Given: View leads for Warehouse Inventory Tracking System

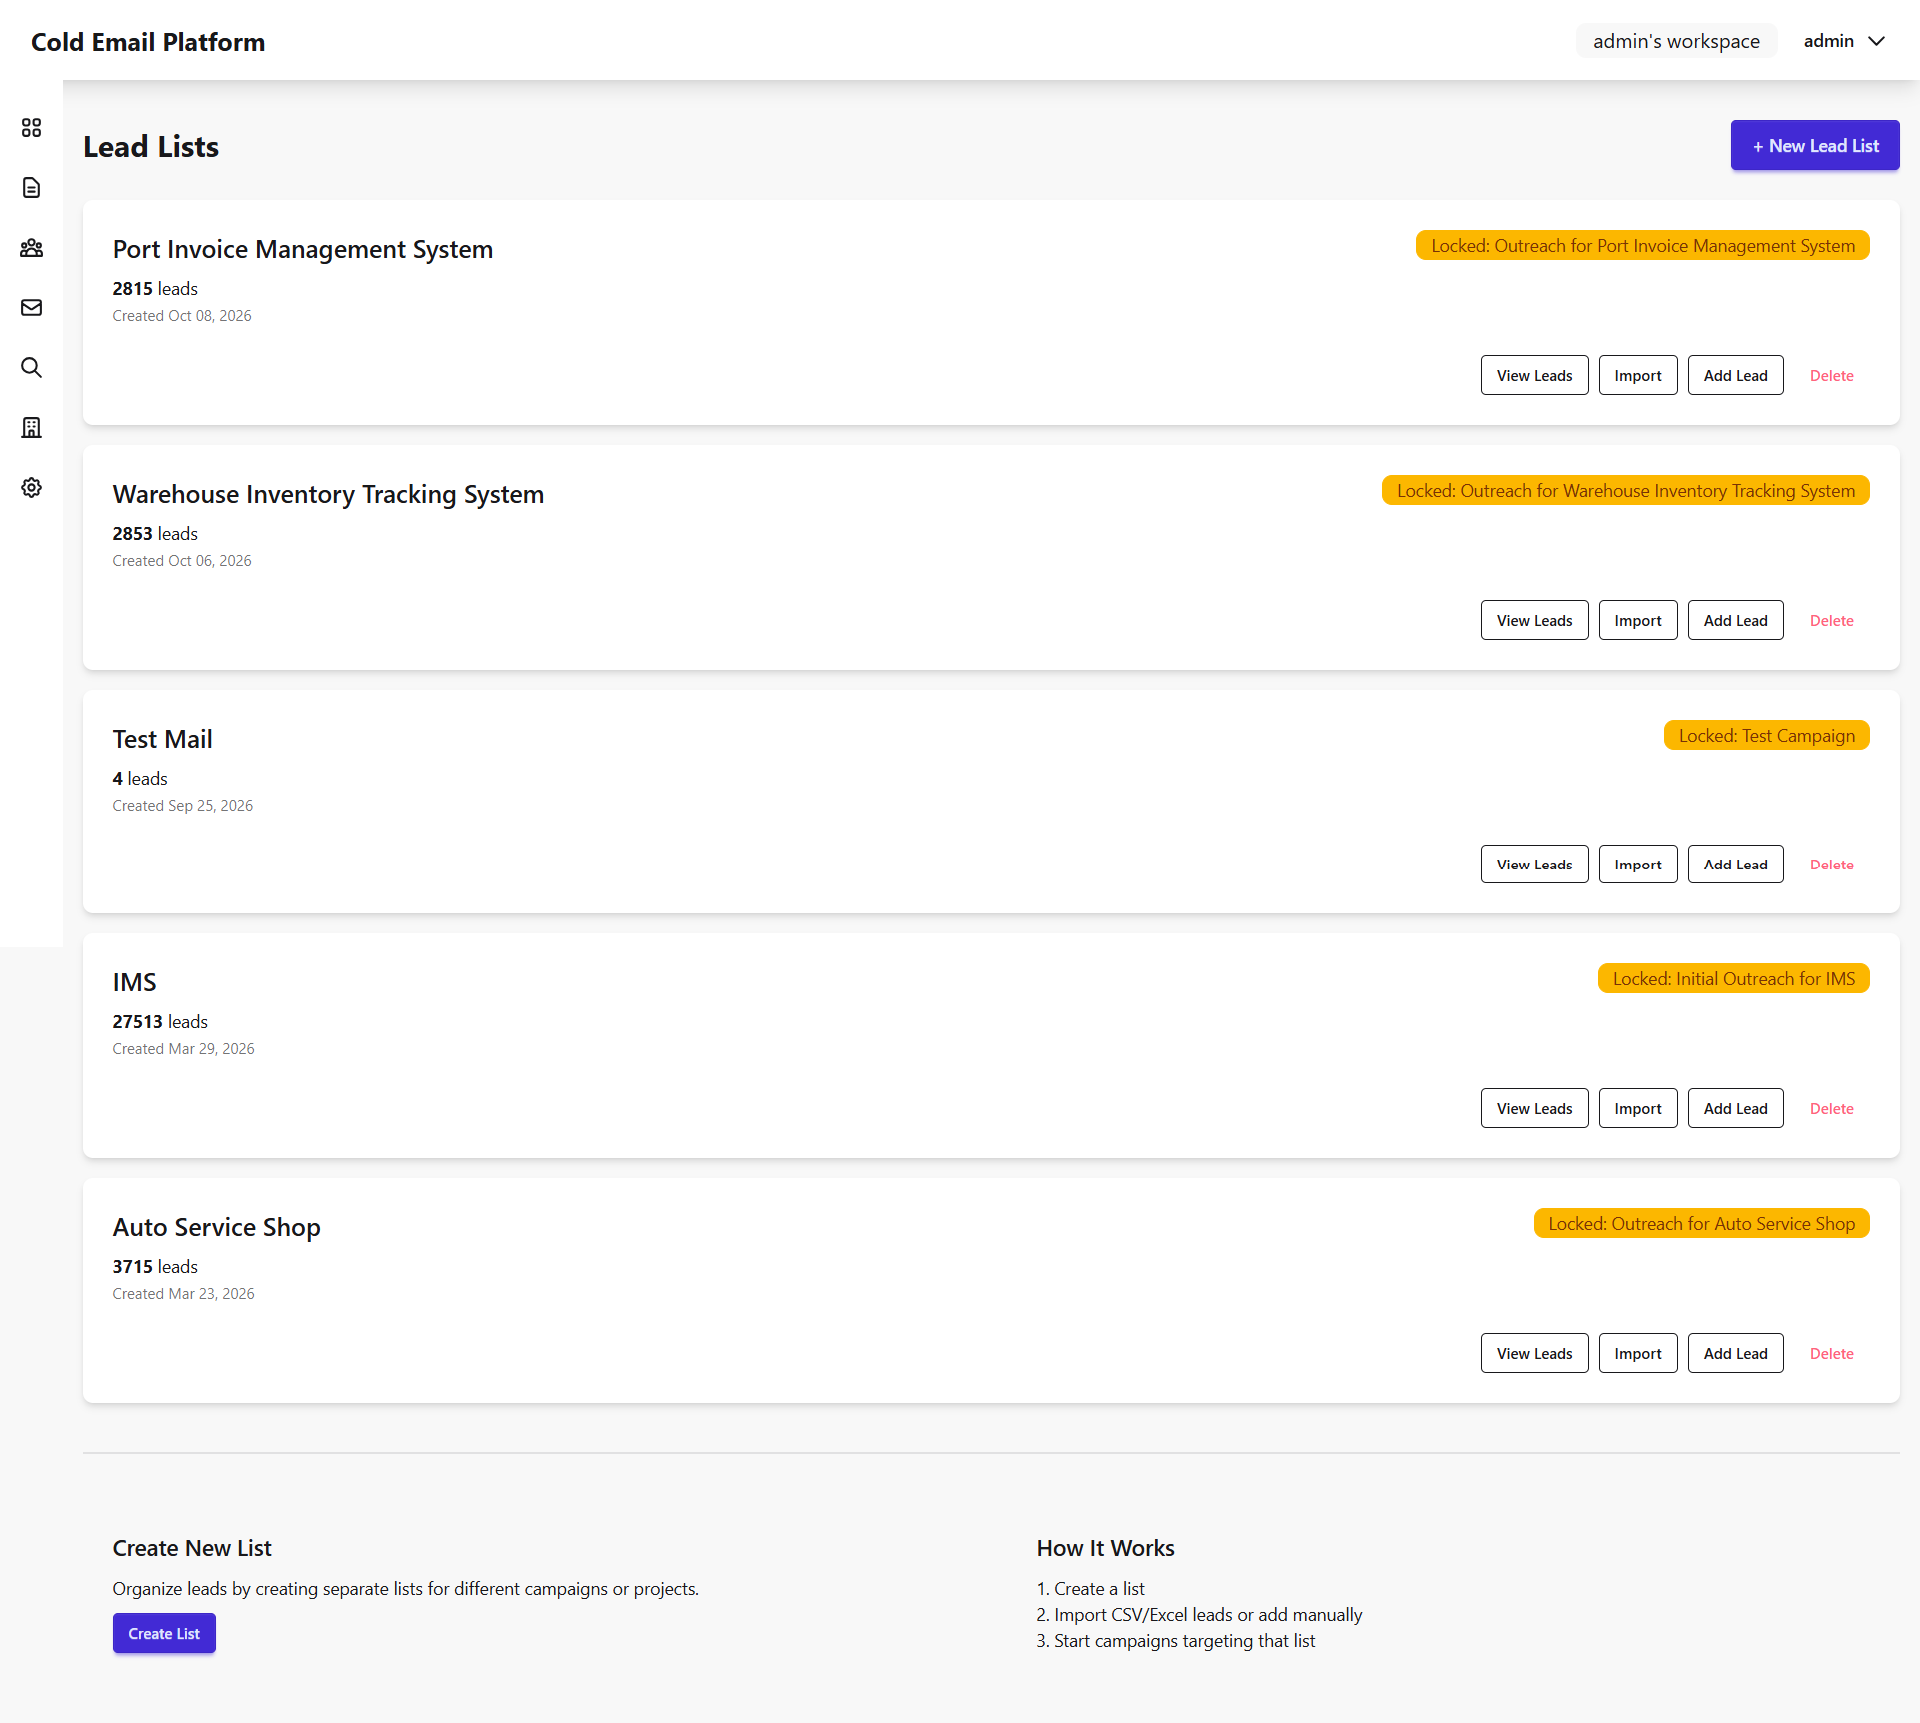Looking at the screenshot, I should (x=1534, y=621).
